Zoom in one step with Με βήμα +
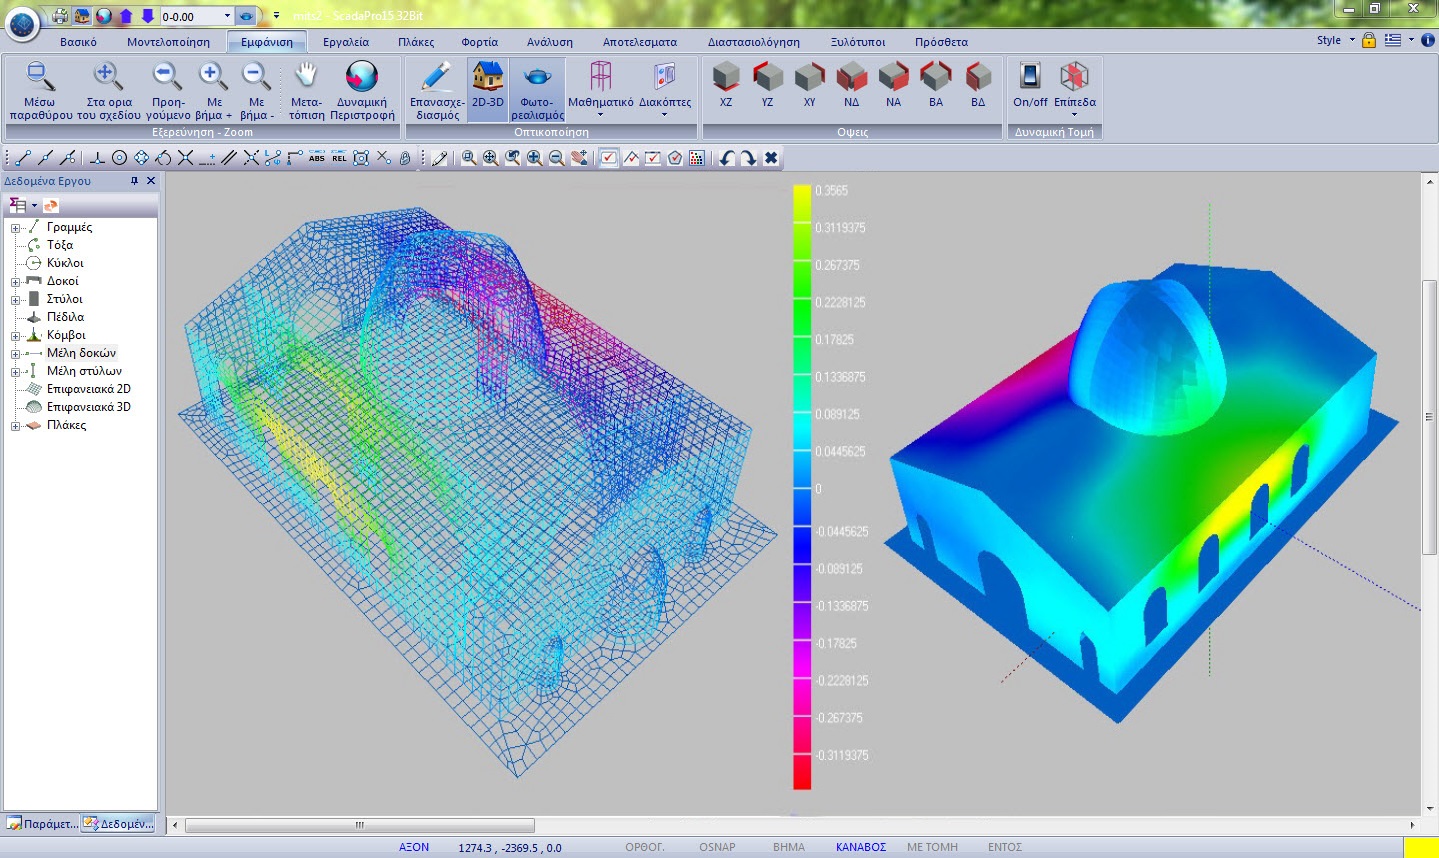This screenshot has height=858, width=1439. pos(213,91)
